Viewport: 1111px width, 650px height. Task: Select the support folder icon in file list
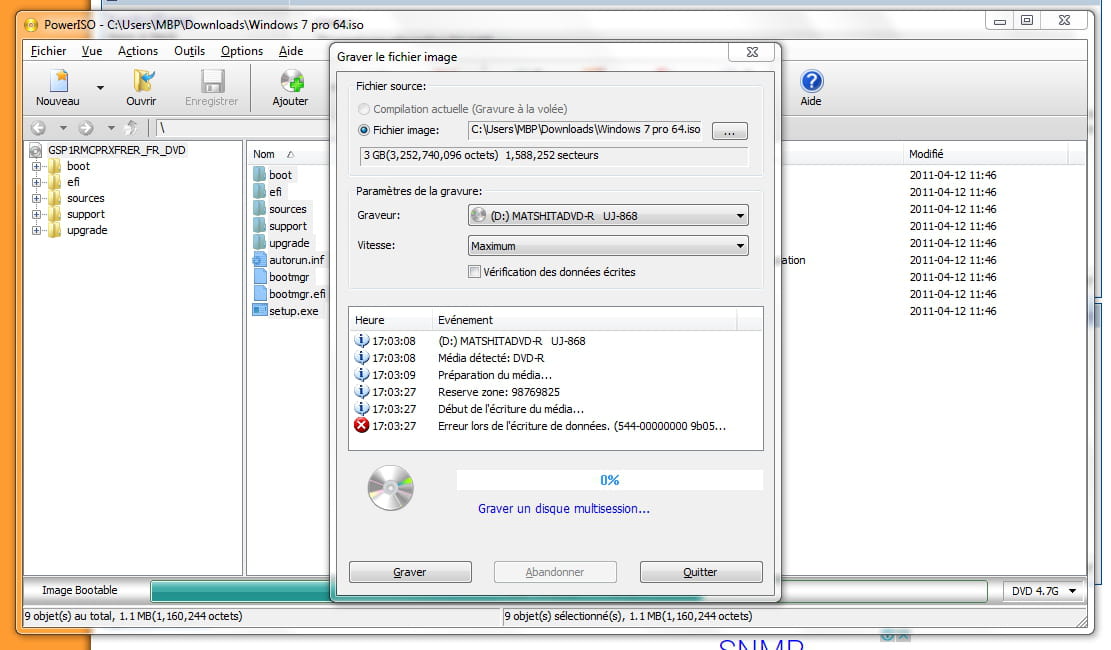pos(259,225)
